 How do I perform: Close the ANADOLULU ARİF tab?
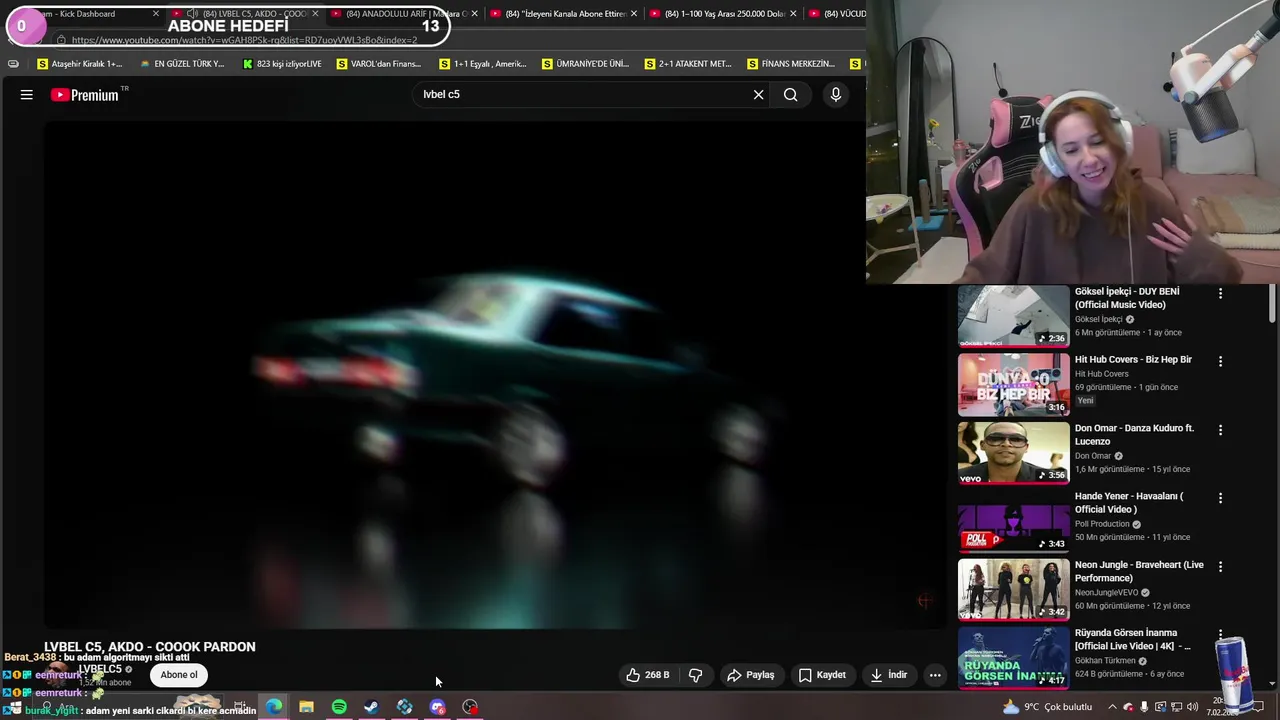475,14
